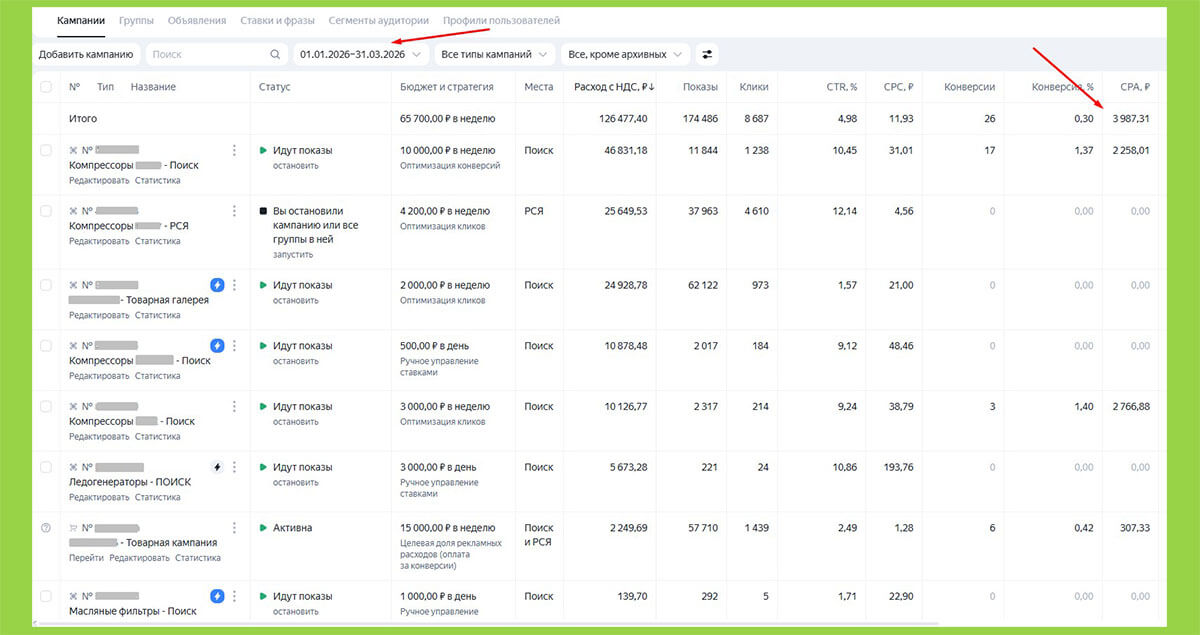Click into the Поиск search field
Image resolution: width=1200 pixels, height=635 pixels.
click(209, 54)
